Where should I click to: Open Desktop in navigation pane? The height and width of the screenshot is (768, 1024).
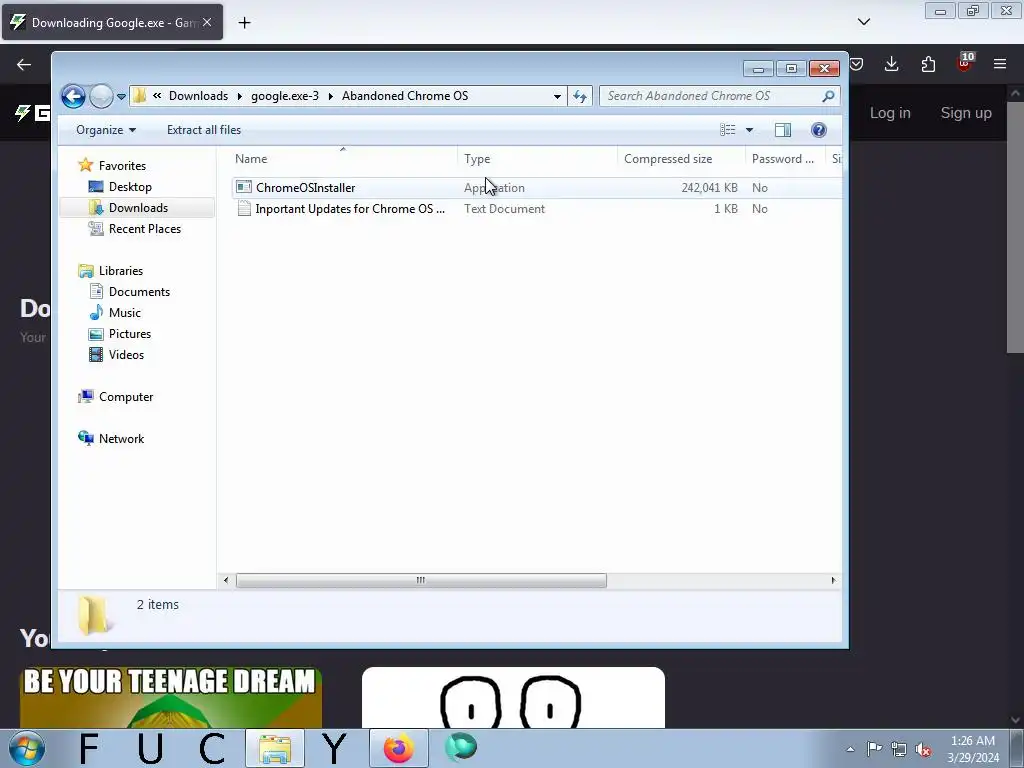[x=130, y=187]
